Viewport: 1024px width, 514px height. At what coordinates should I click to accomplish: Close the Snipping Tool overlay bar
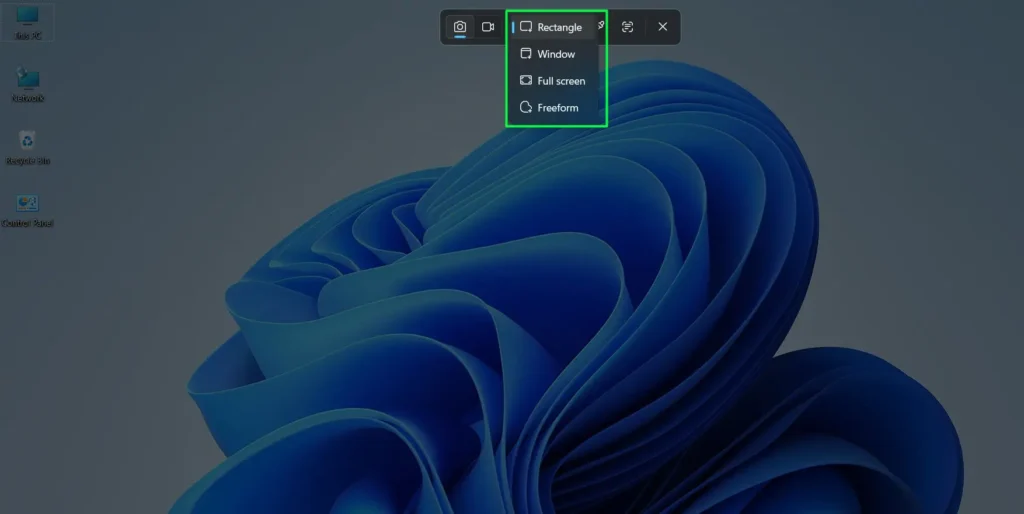[x=663, y=27]
